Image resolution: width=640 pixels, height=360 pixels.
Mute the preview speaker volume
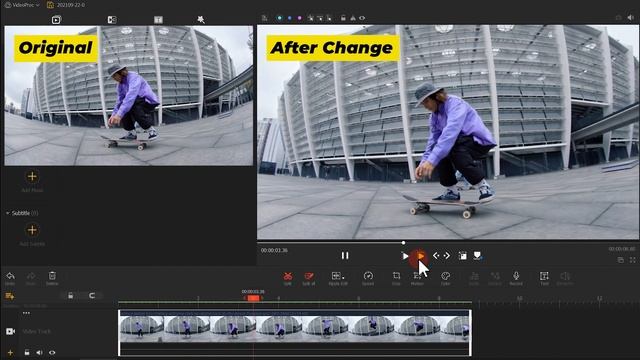(630, 18)
